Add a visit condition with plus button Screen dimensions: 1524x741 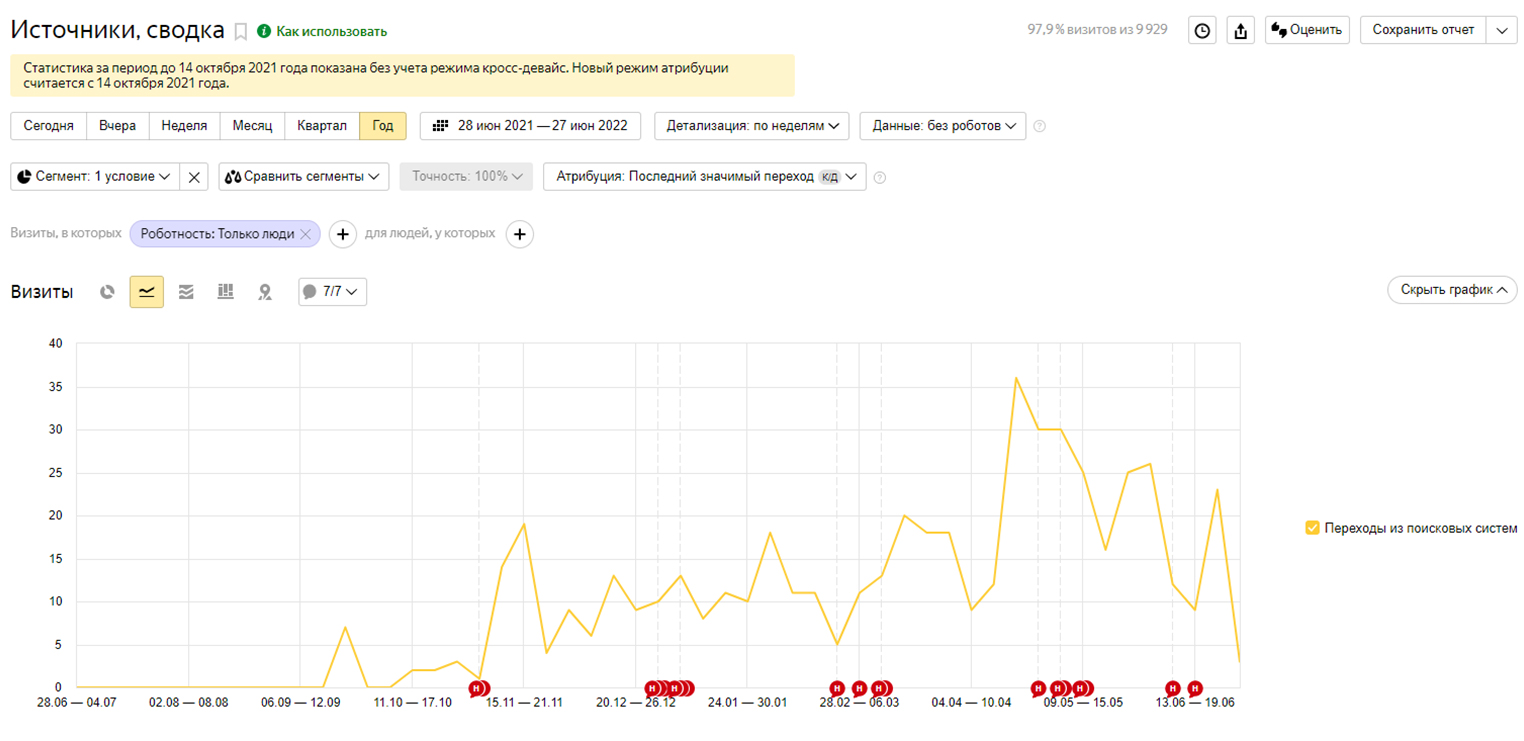(342, 234)
